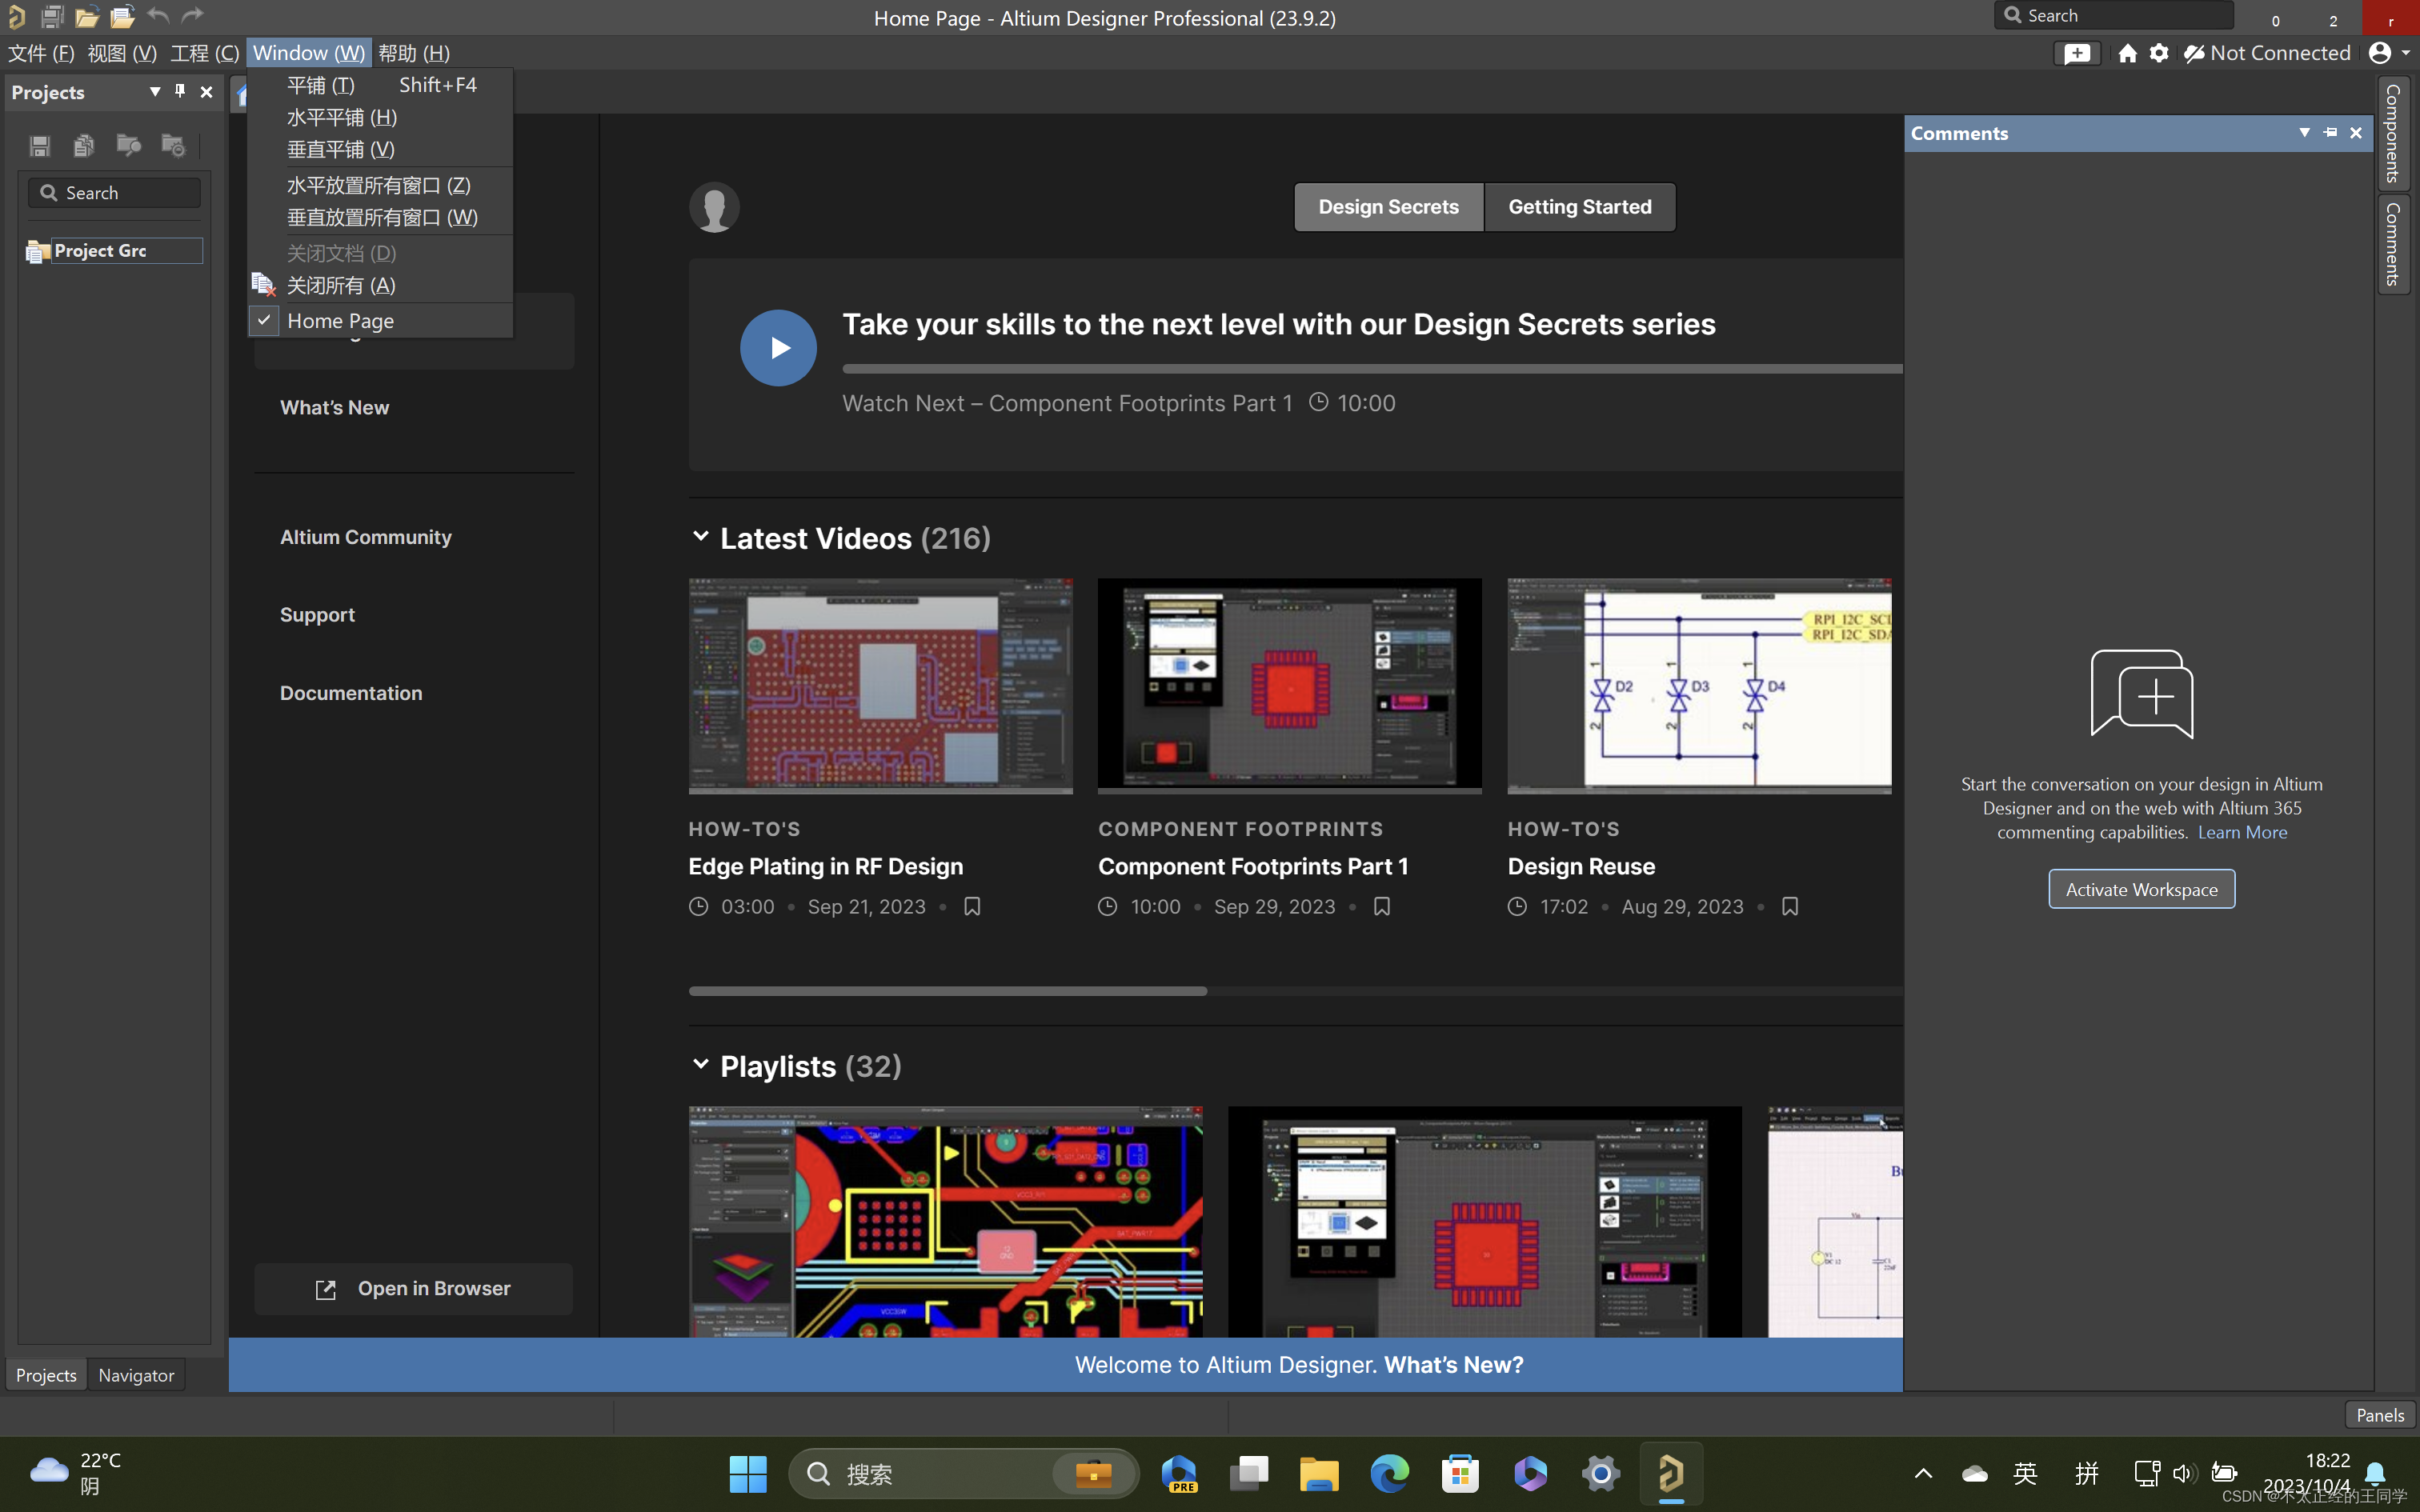Viewport: 2420px width, 1512px height.
Task: Open the 帮助 (H) menu
Action: click(x=414, y=53)
